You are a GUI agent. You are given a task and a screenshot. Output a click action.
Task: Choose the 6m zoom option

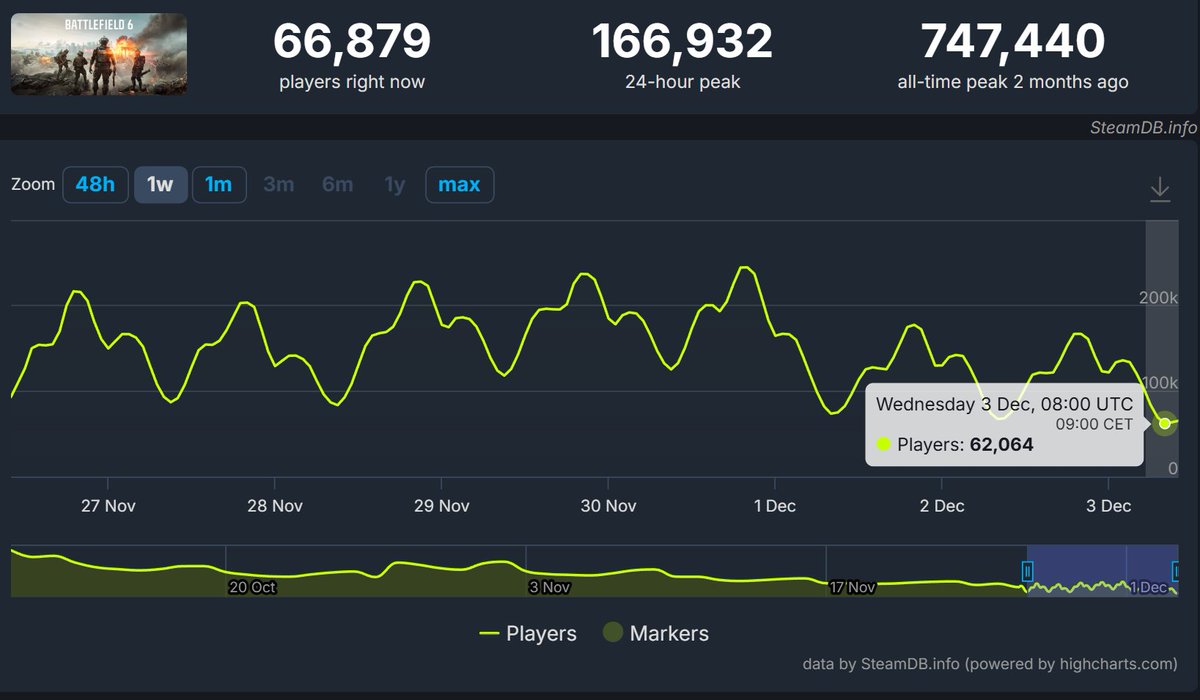[338, 185]
